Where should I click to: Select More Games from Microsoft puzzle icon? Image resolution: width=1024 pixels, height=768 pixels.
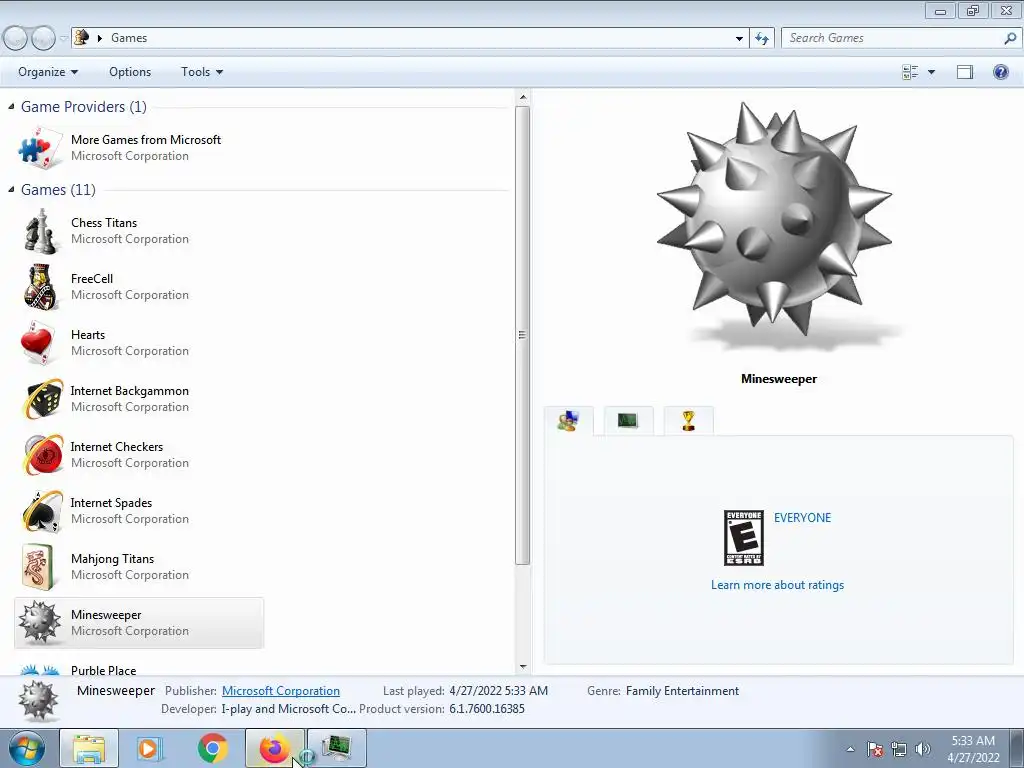(40, 148)
